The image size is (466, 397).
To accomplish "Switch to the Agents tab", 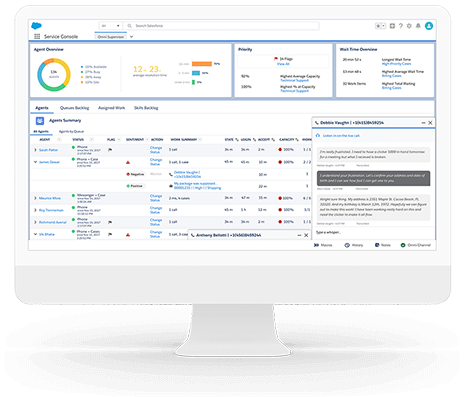I will [42, 108].
